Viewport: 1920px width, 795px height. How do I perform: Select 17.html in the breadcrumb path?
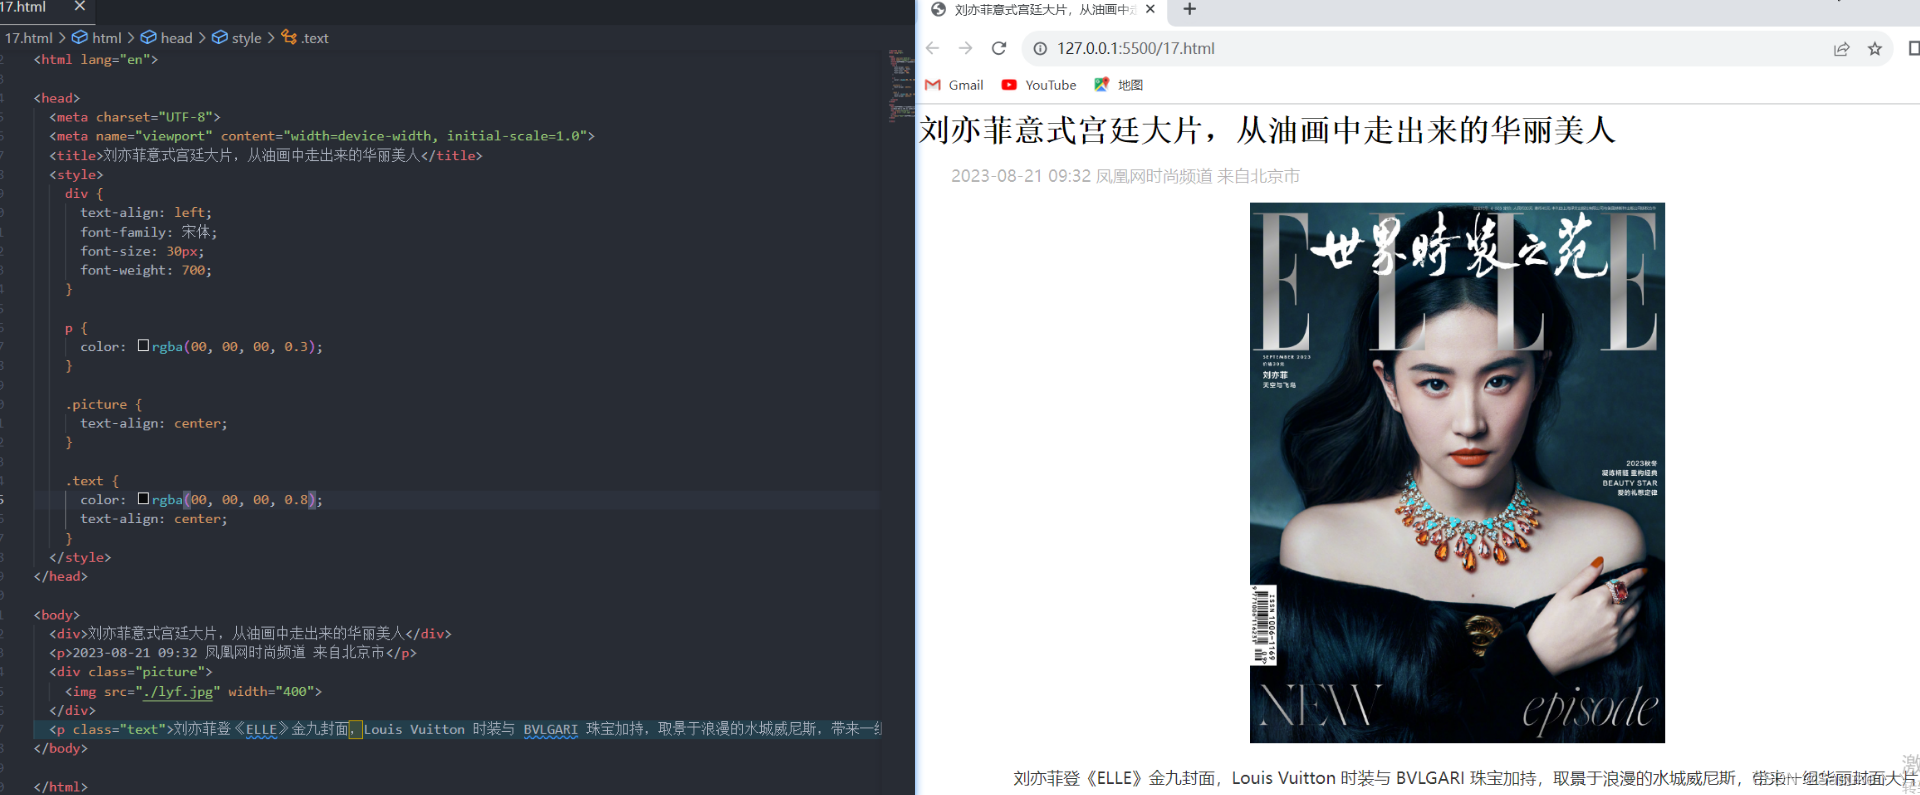click(x=28, y=38)
